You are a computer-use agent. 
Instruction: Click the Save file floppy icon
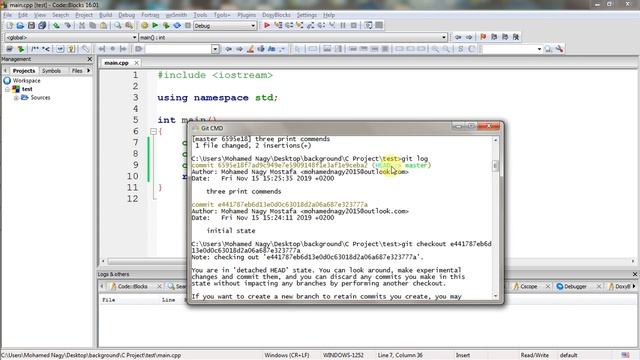31,25
